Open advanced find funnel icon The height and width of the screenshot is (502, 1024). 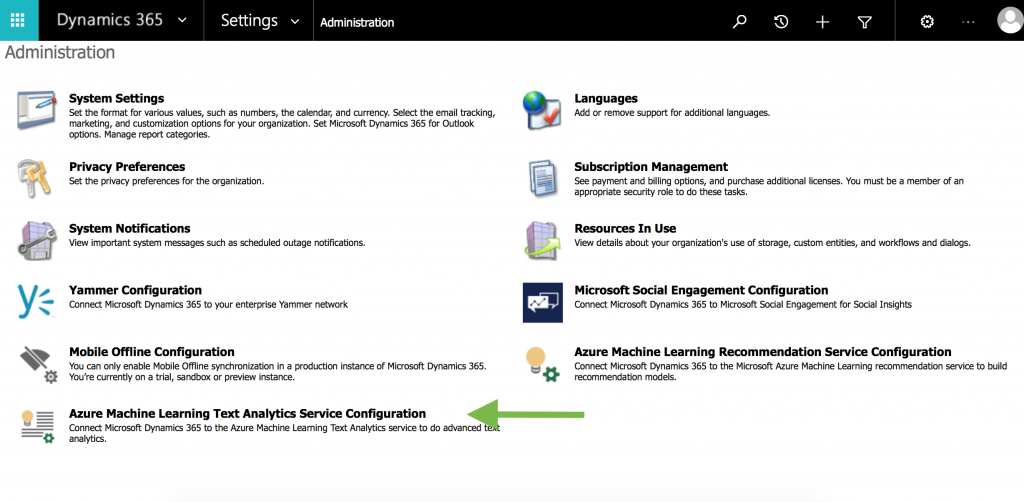click(865, 21)
